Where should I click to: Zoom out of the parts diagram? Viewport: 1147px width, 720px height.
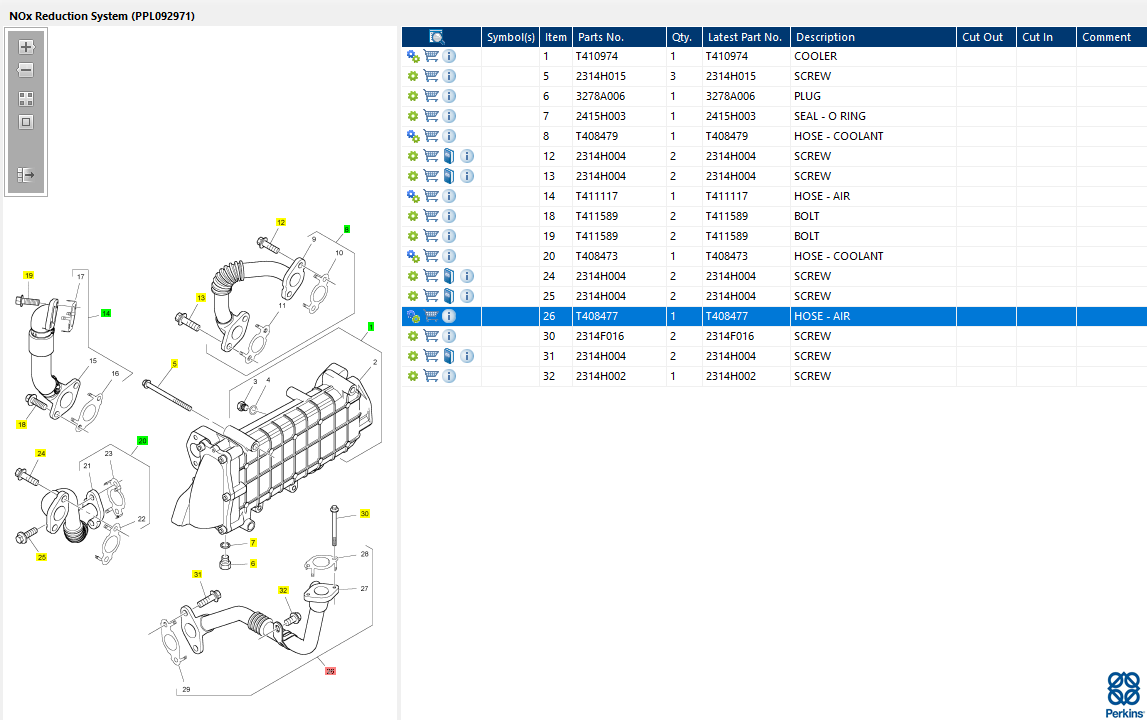(26, 70)
